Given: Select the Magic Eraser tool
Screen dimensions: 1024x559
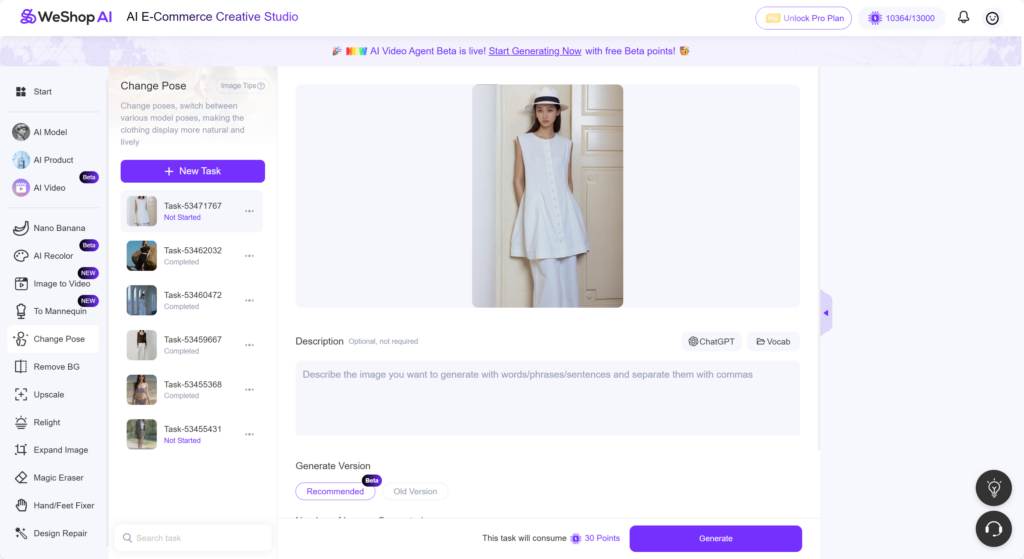Looking at the screenshot, I should click(58, 478).
